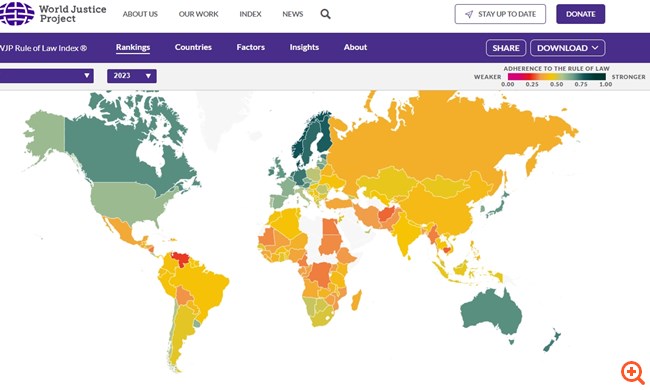Expand the 2023 year dropdown

point(132,76)
